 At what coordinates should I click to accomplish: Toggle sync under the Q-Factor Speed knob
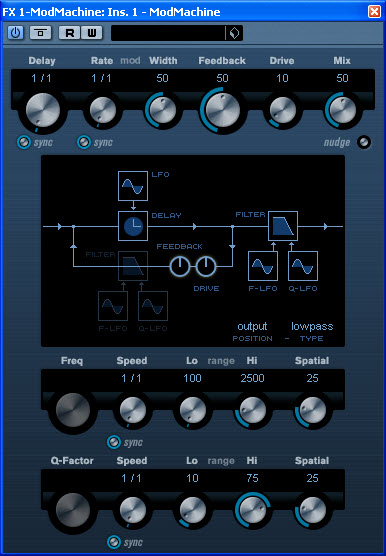pos(114,542)
